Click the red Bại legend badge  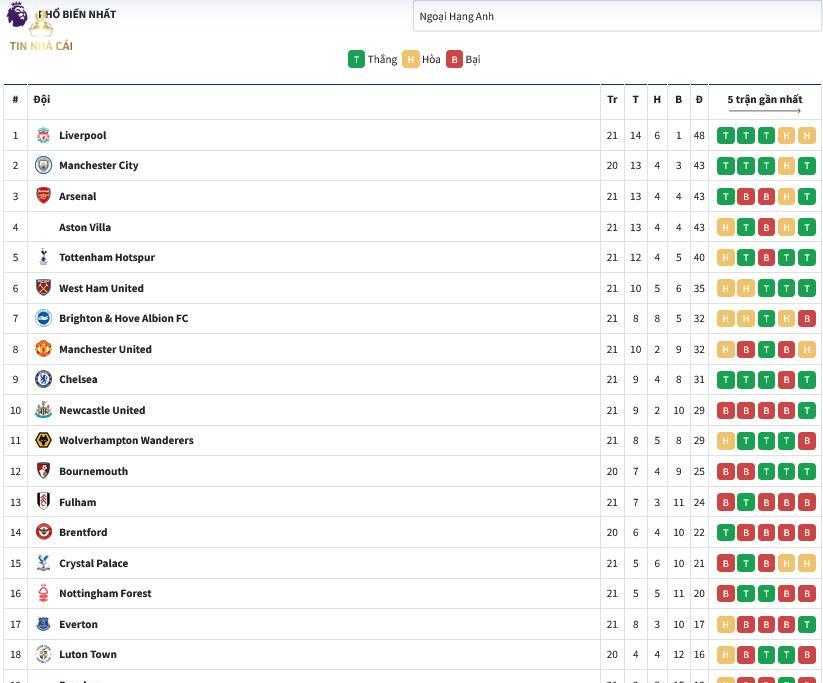454,59
